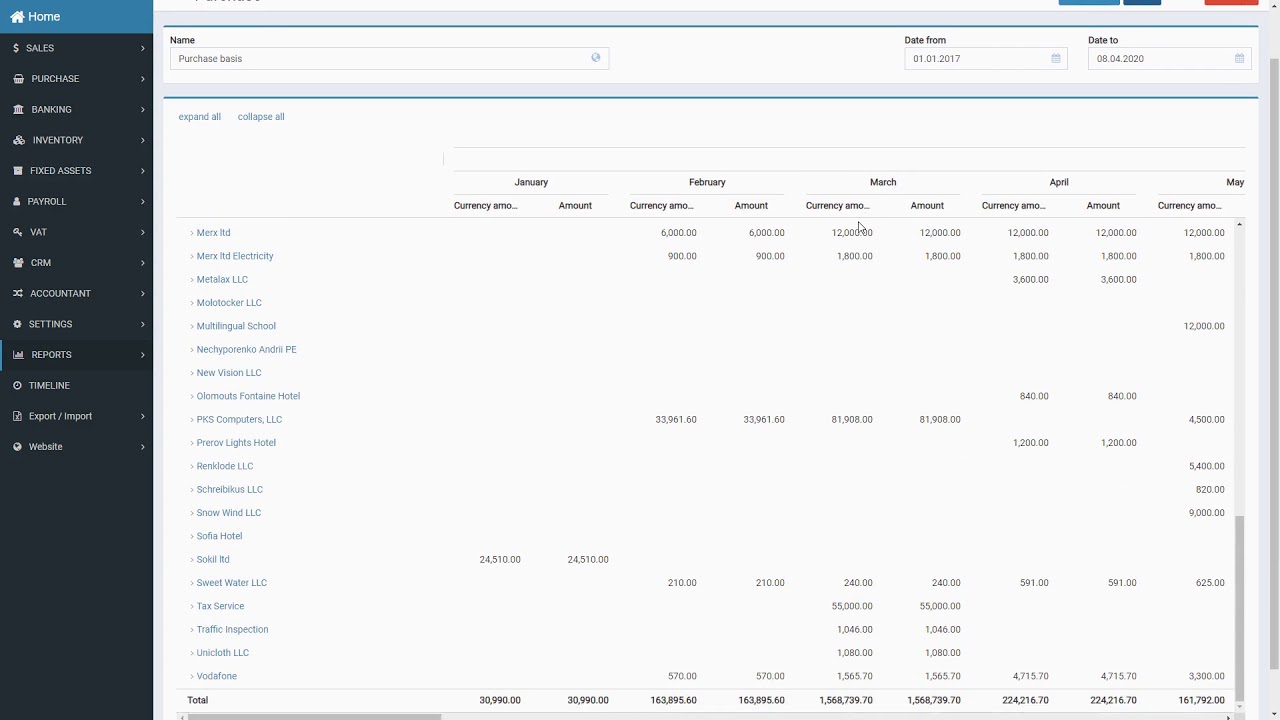Expand the REPORTS menu arrow
This screenshot has height=720, width=1280.
click(x=143, y=355)
